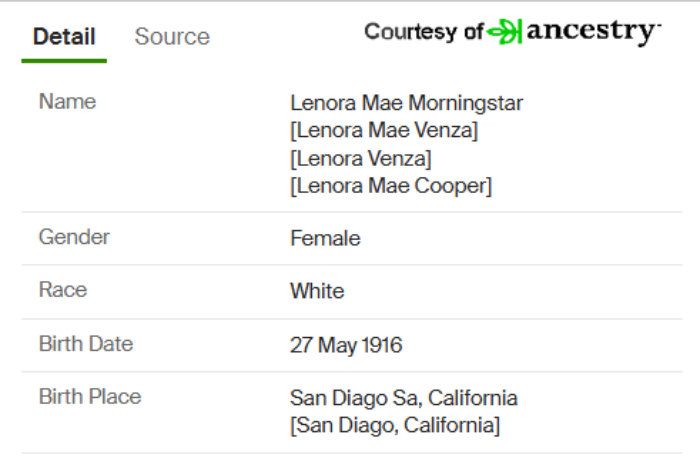This screenshot has width=700, height=458.
Task: Click the Name field label
Action: [x=67, y=101]
